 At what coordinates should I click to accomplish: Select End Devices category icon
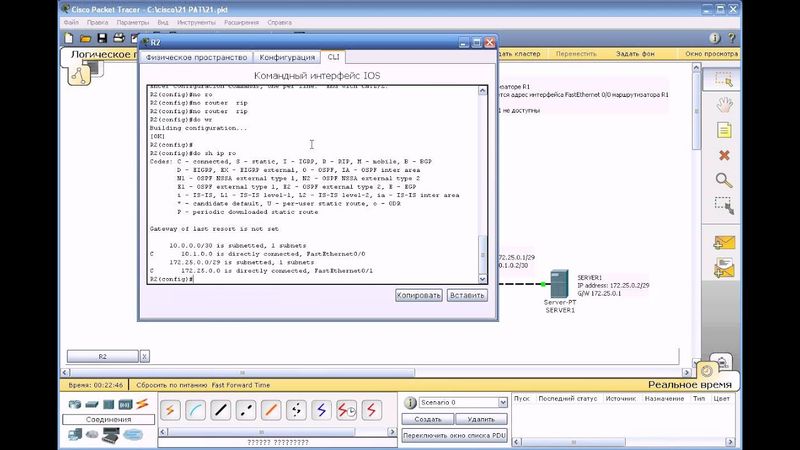tap(75, 435)
